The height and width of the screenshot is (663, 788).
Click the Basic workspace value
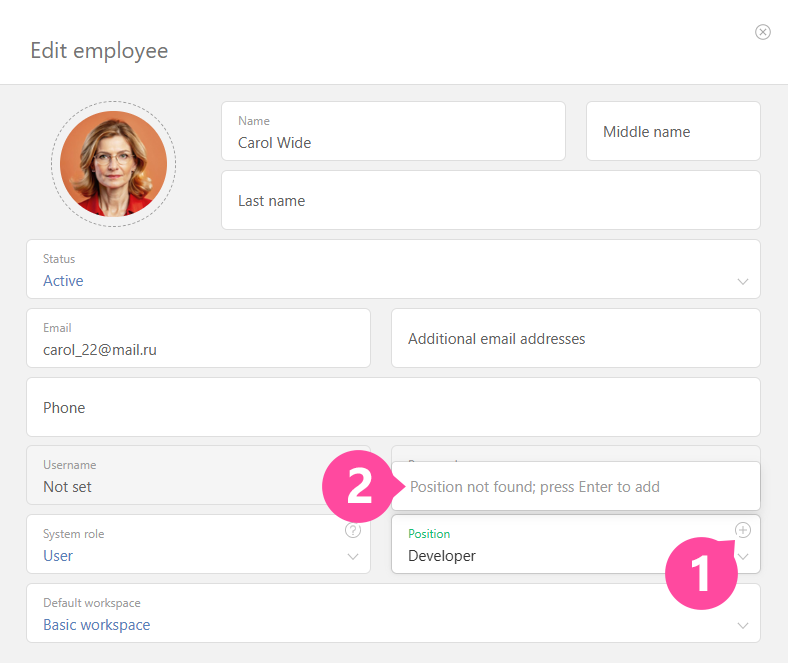[x=96, y=625]
